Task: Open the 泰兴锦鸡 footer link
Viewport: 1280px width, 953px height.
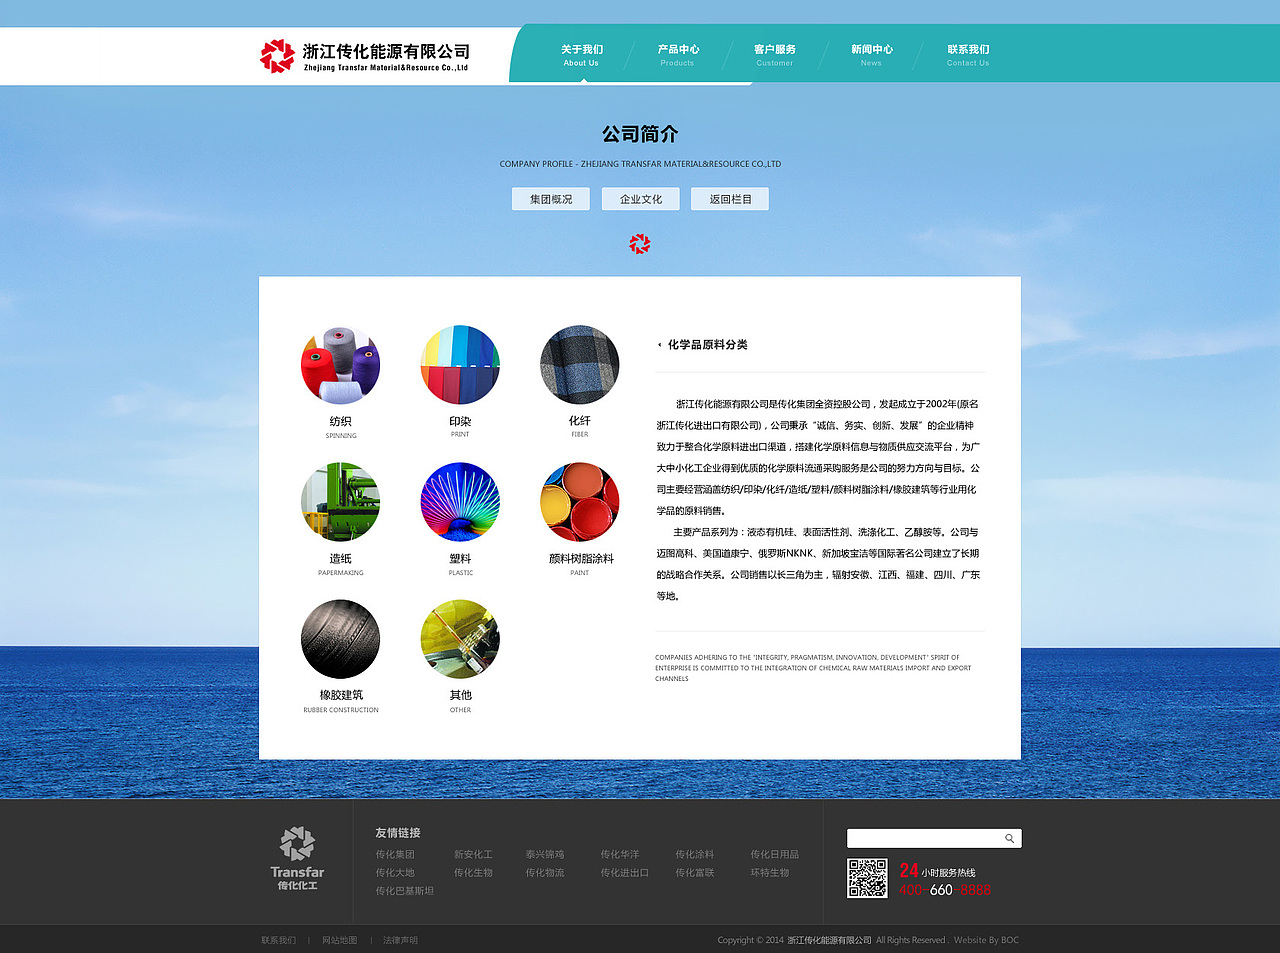Action: pyautogui.click(x=545, y=855)
